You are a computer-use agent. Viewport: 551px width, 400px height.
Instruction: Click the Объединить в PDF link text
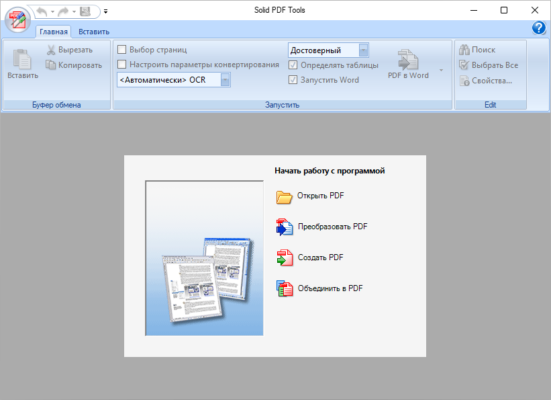pos(330,288)
